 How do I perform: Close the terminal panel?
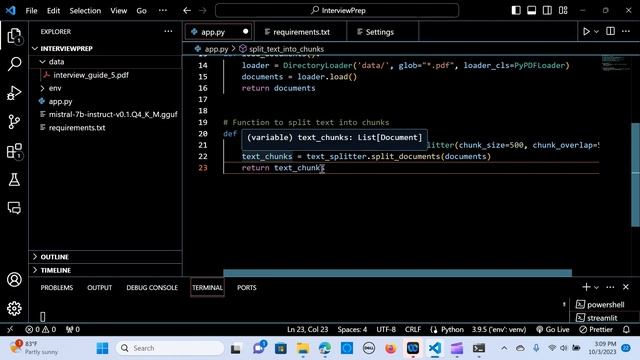(626, 287)
